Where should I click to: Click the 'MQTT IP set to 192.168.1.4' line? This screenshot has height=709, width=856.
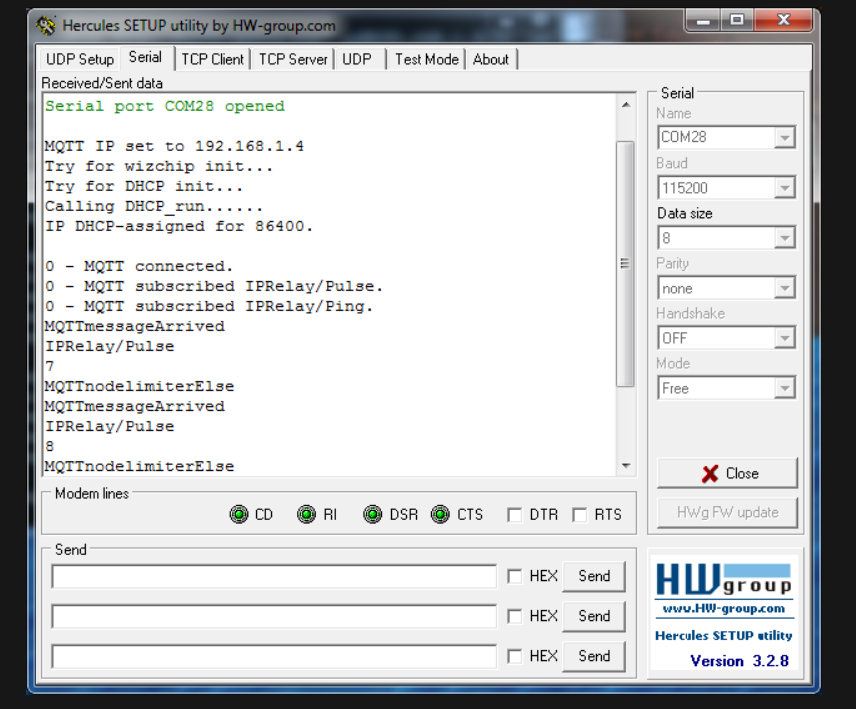pyautogui.click(x=174, y=146)
